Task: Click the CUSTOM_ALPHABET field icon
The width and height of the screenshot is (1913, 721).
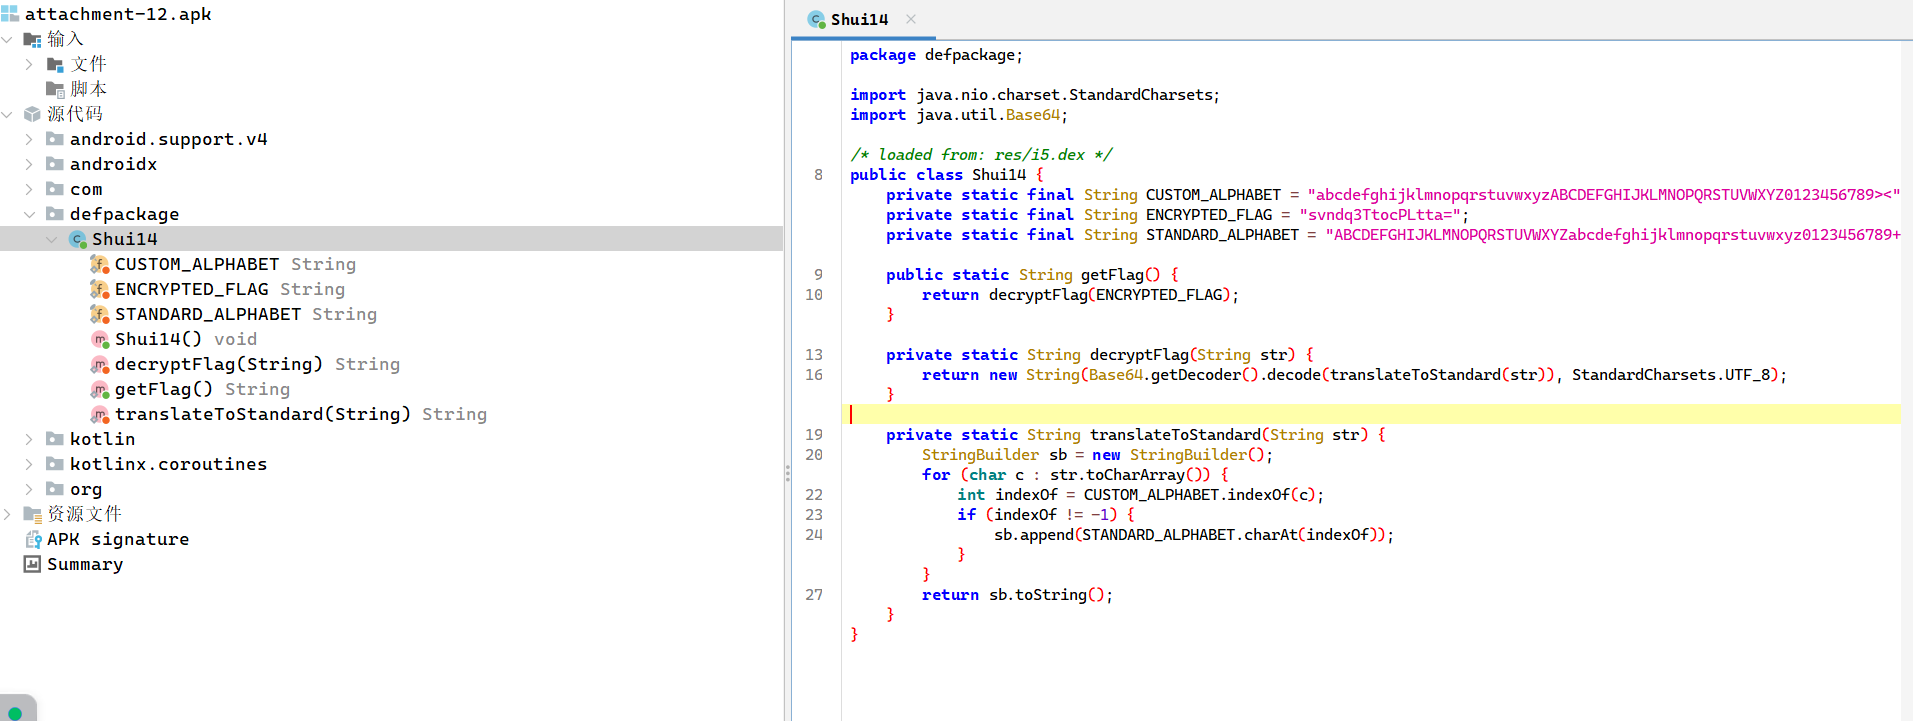Action: pyautogui.click(x=100, y=264)
